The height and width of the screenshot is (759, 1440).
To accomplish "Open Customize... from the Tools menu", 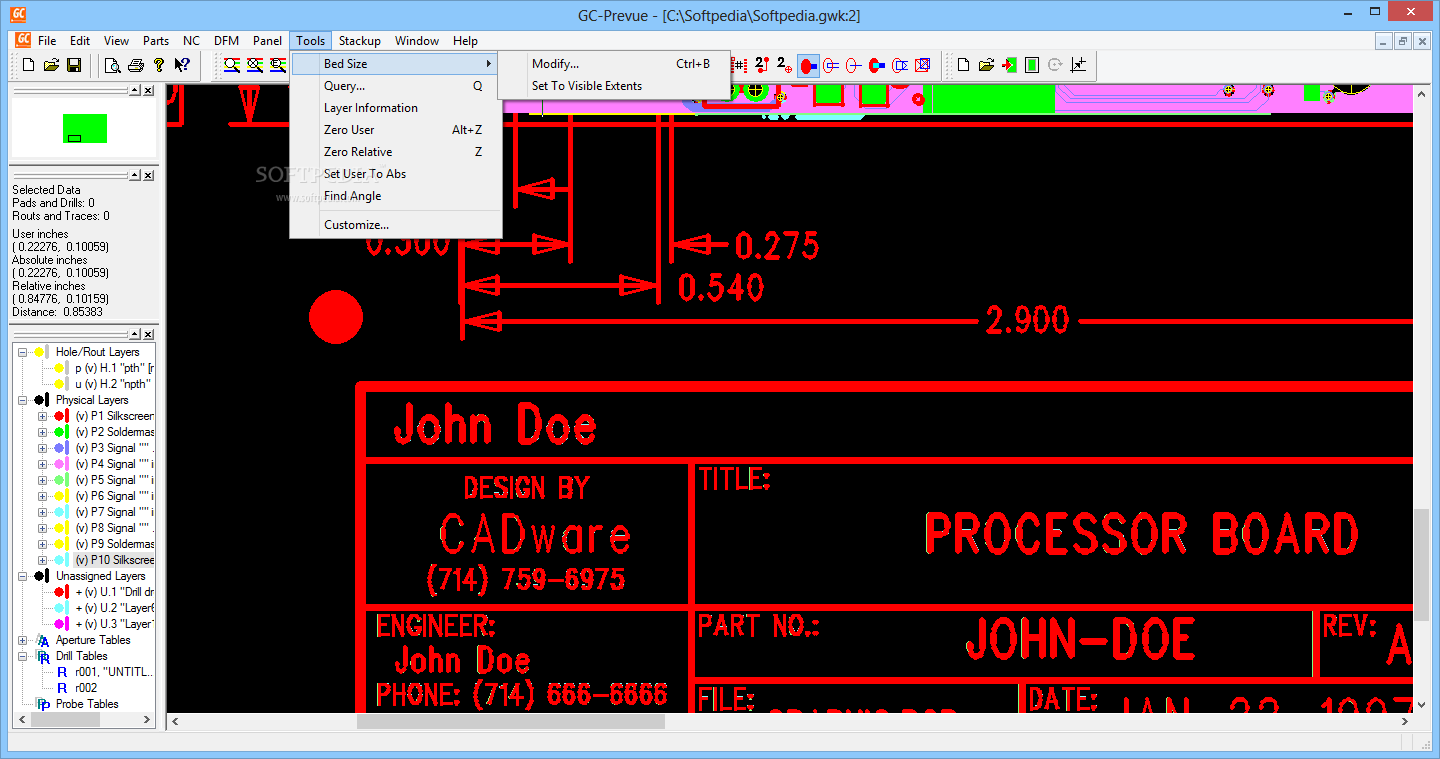I will click(396, 225).
